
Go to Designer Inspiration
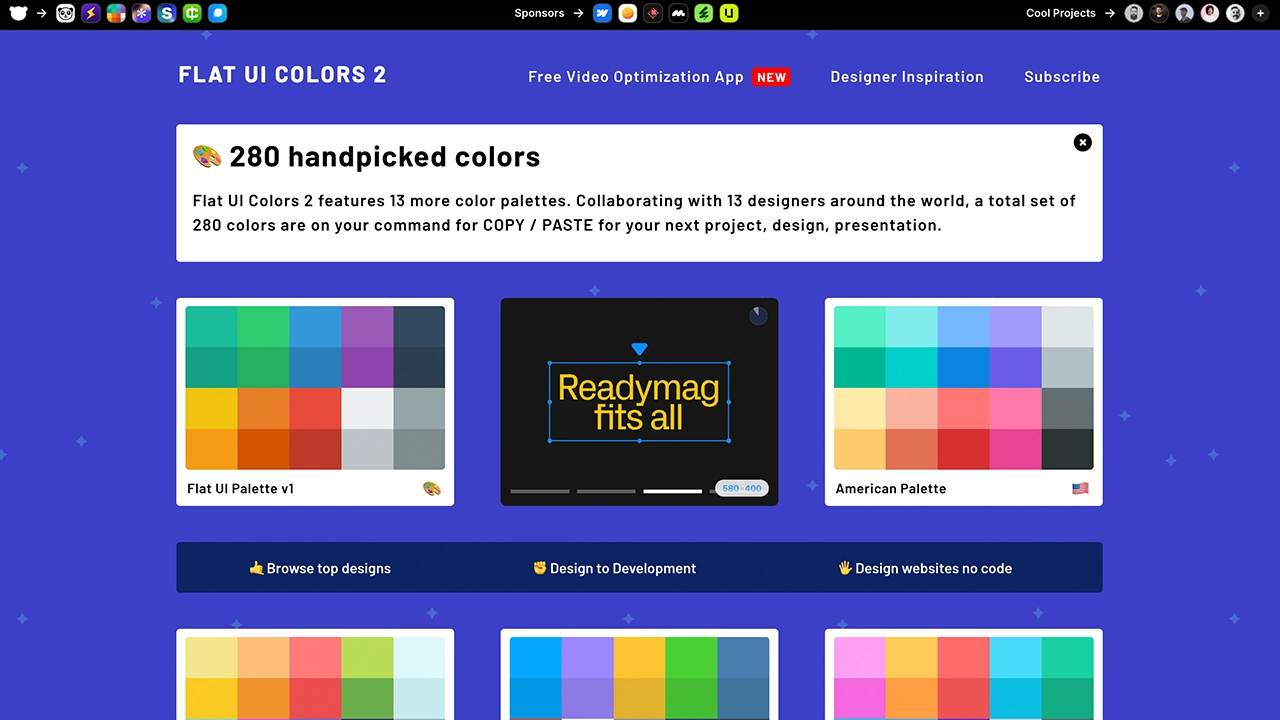pyautogui.click(x=906, y=77)
